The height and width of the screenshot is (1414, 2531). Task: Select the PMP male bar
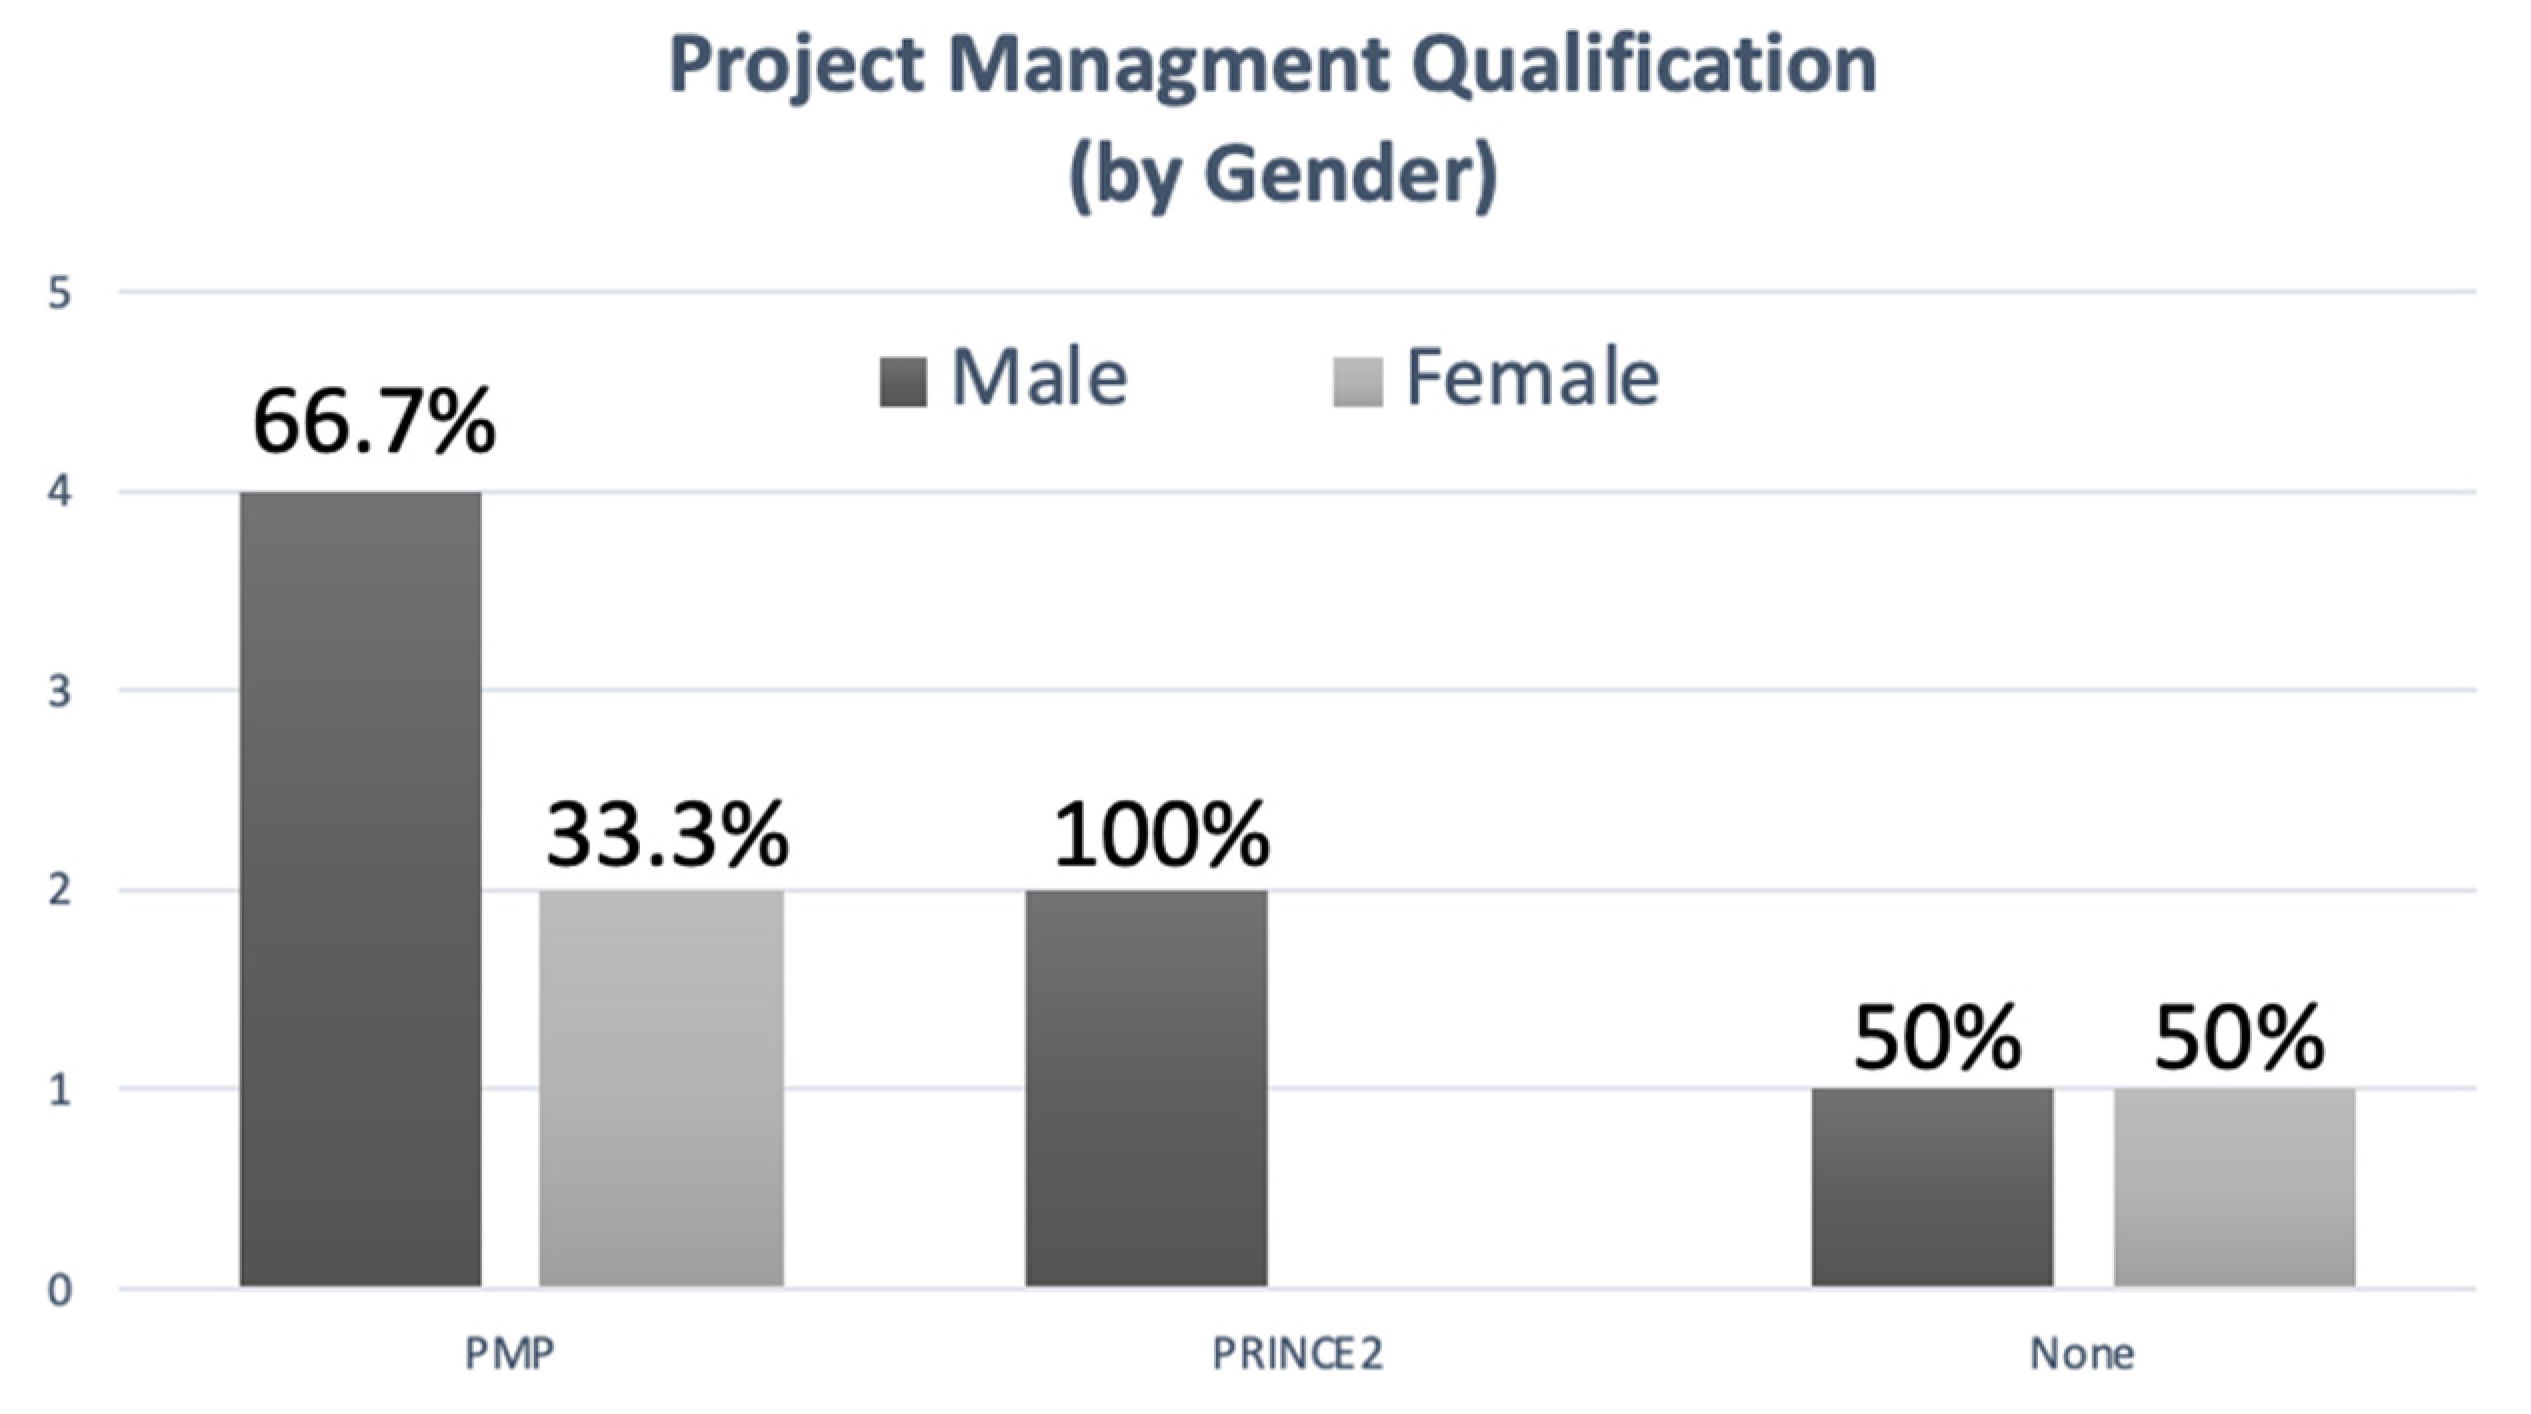(360, 888)
